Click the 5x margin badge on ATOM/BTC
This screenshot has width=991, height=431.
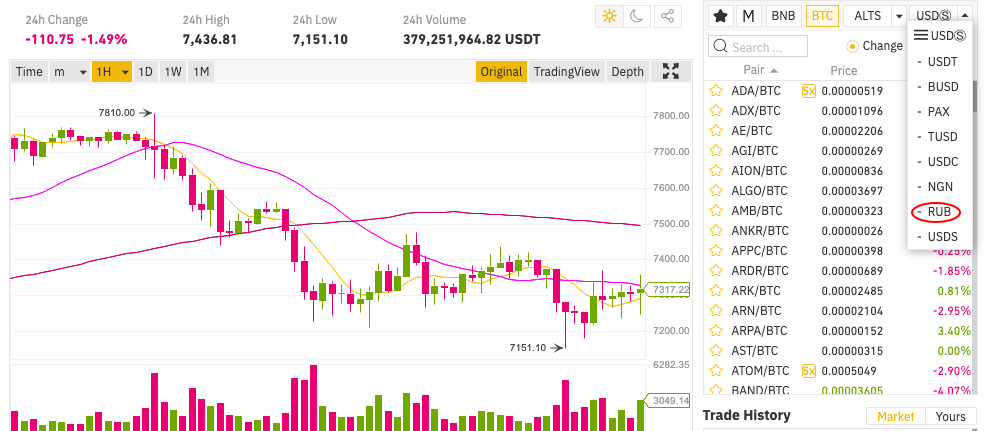click(808, 371)
